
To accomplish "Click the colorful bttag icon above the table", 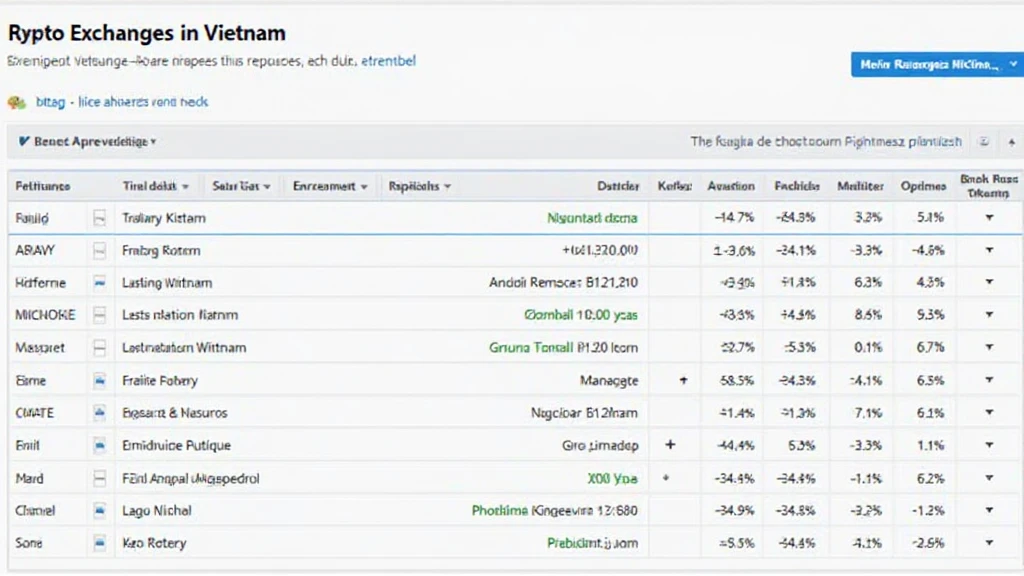I will click(x=16, y=102).
